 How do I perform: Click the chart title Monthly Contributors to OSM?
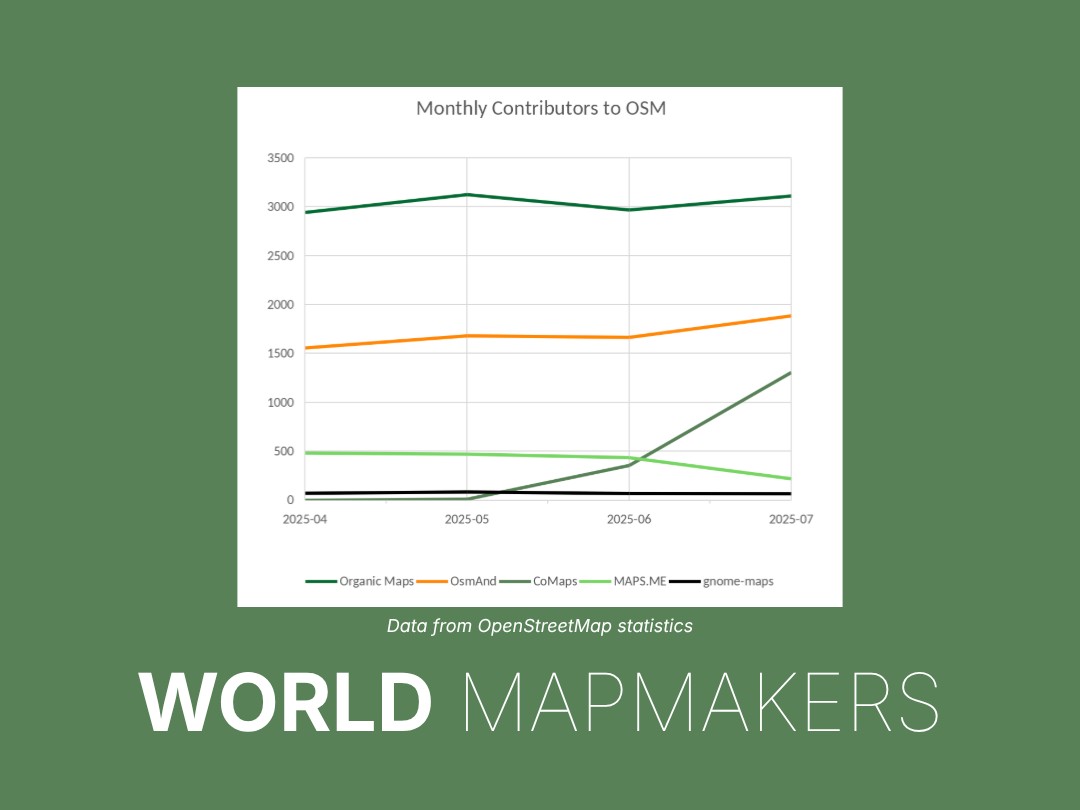(x=540, y=109)
